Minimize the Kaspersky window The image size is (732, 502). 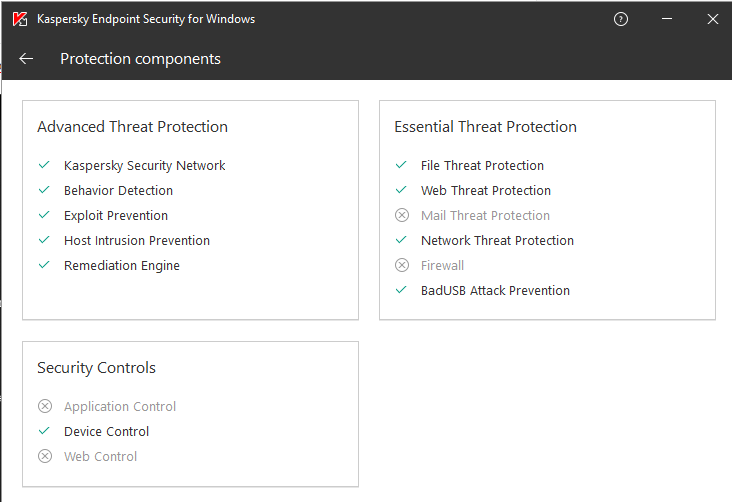tap(667, 19)
